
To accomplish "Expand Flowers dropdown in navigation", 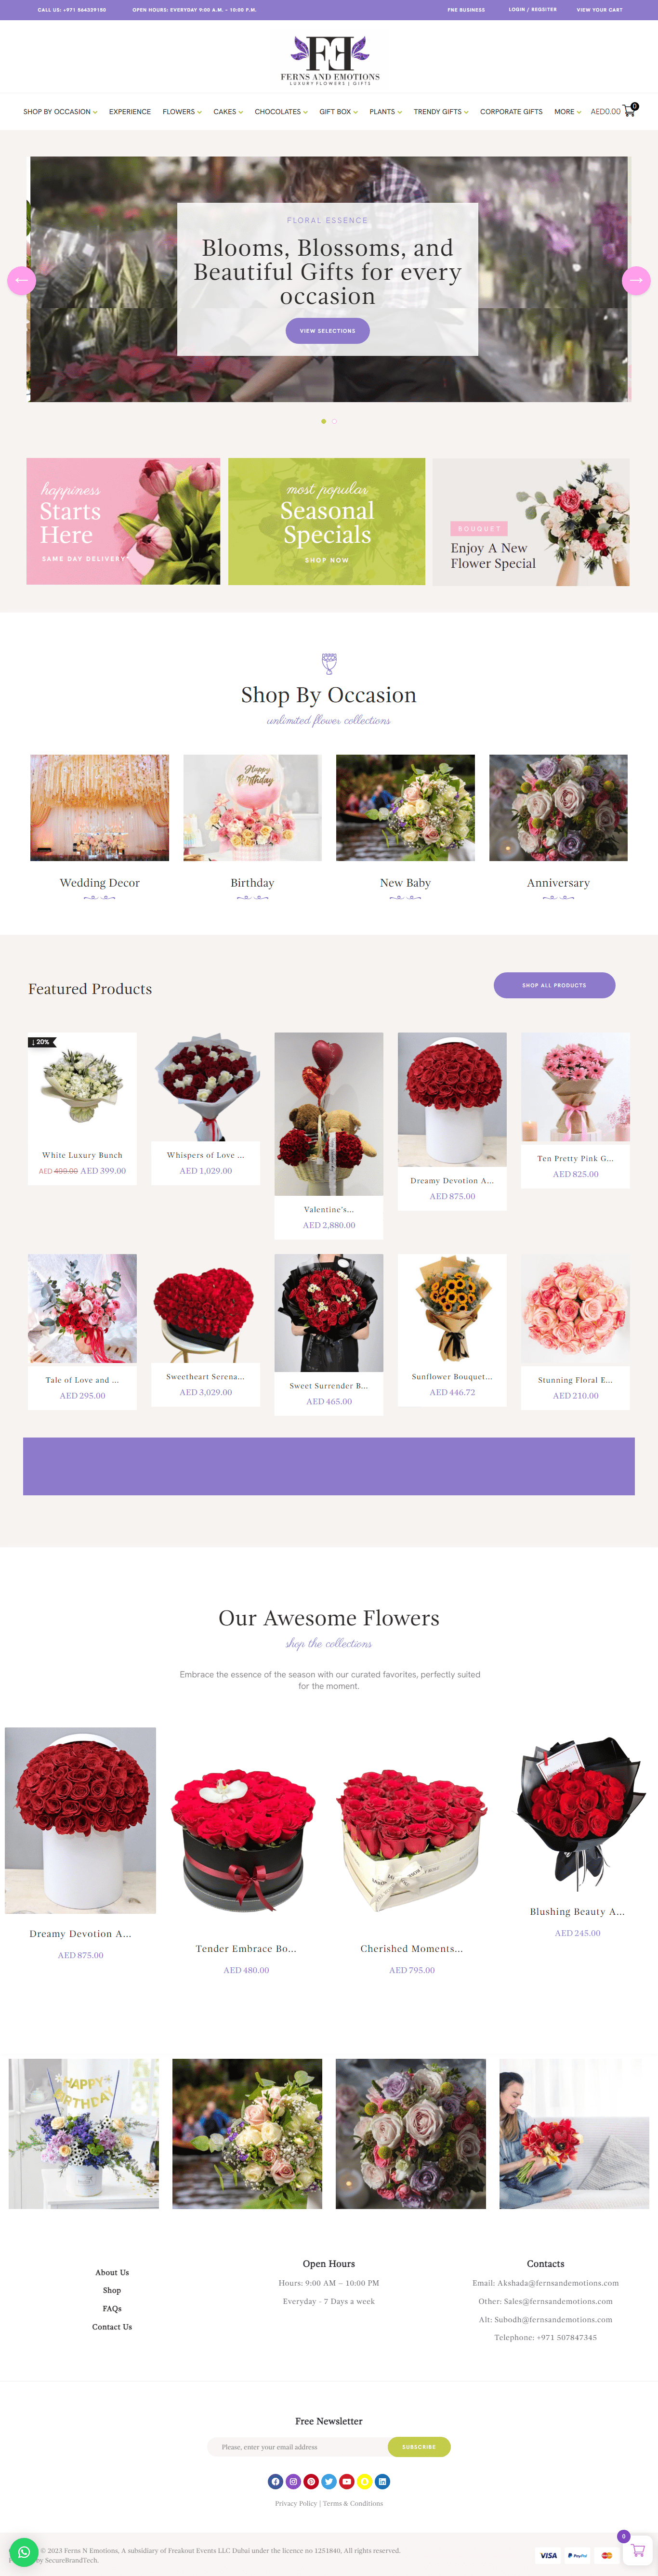I will (182, 112).
